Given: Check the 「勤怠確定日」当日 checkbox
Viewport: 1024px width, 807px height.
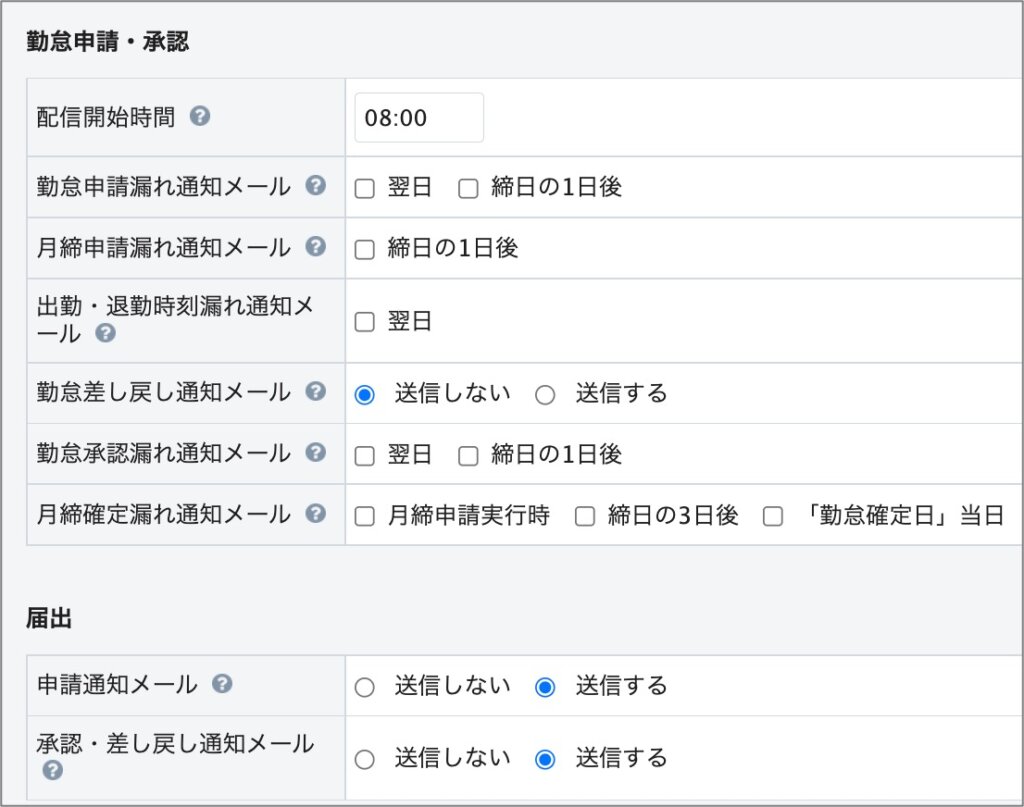Looking at the screenshot, I should click(x=772, y=516).
